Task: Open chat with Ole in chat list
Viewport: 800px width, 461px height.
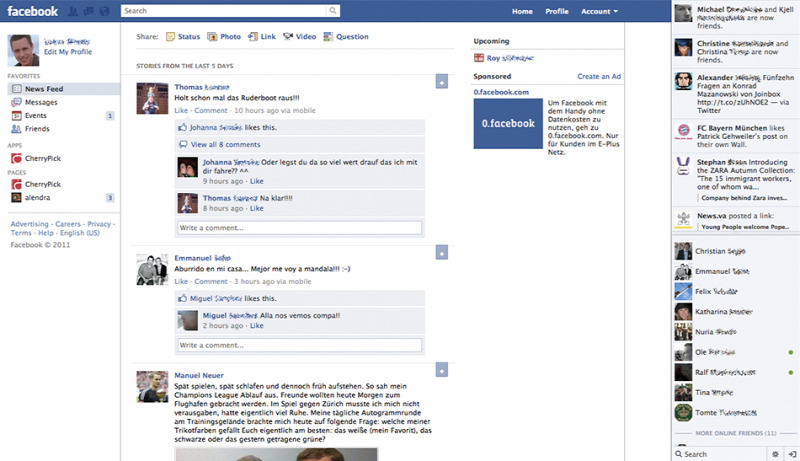Action: click(x=735, y=352)
